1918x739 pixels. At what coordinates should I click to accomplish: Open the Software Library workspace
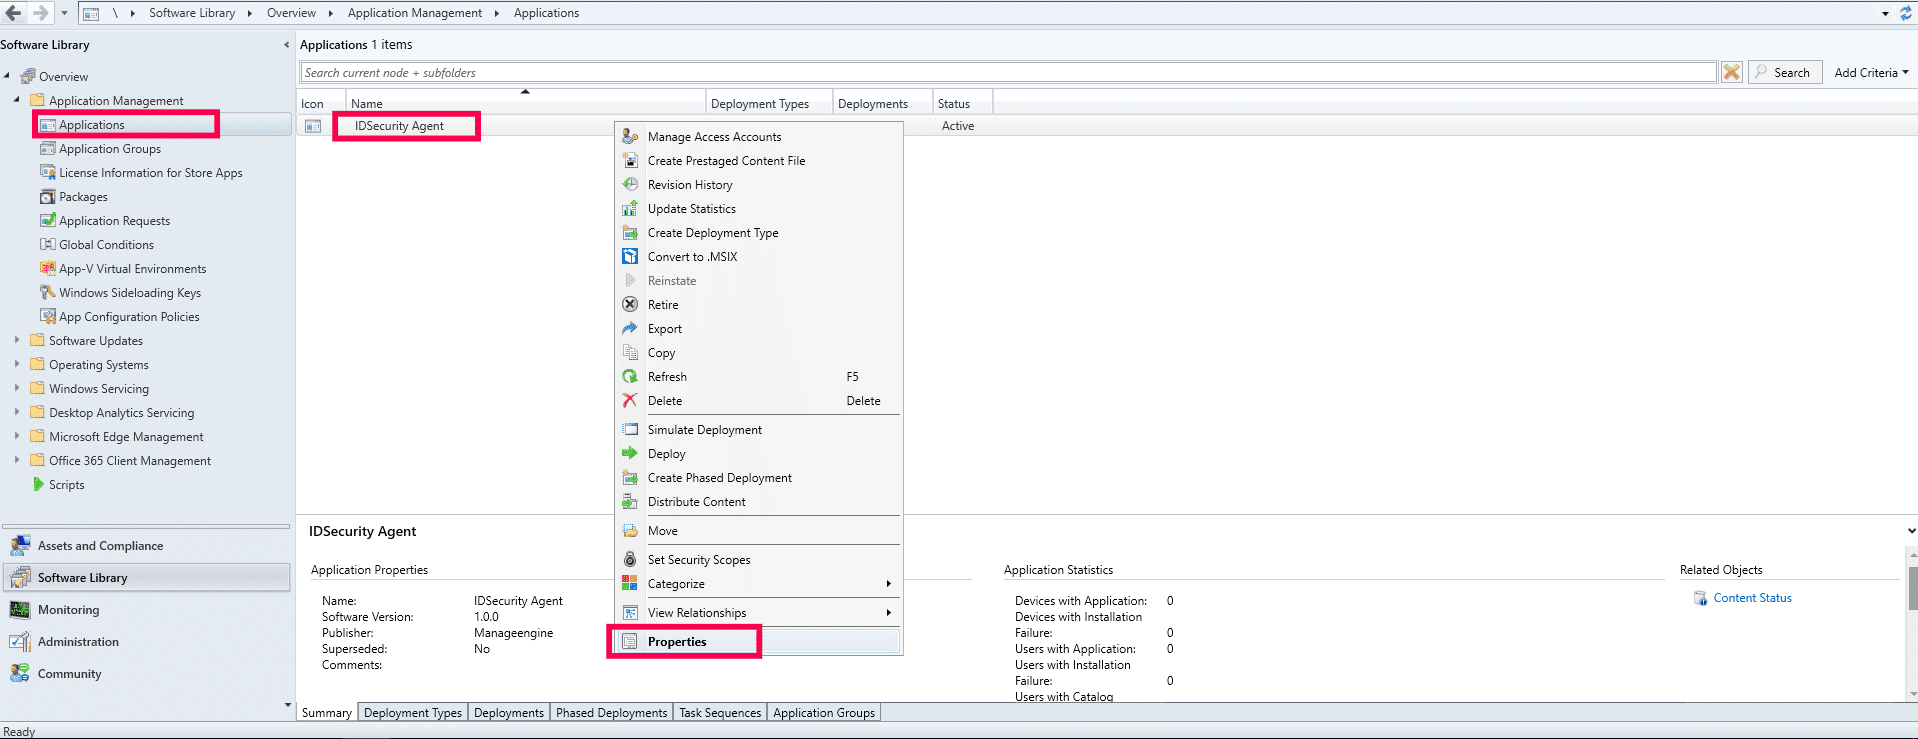tap(147, 578)
